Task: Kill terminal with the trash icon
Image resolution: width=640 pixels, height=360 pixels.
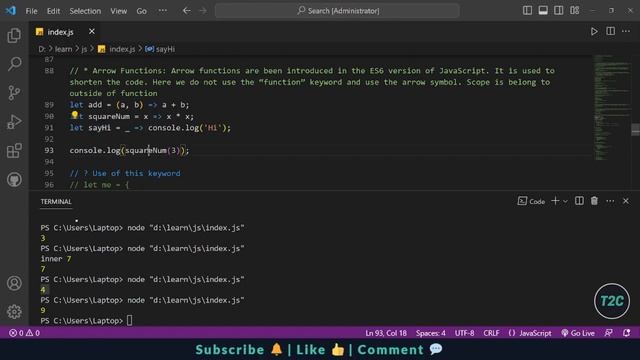Action: 594,201
